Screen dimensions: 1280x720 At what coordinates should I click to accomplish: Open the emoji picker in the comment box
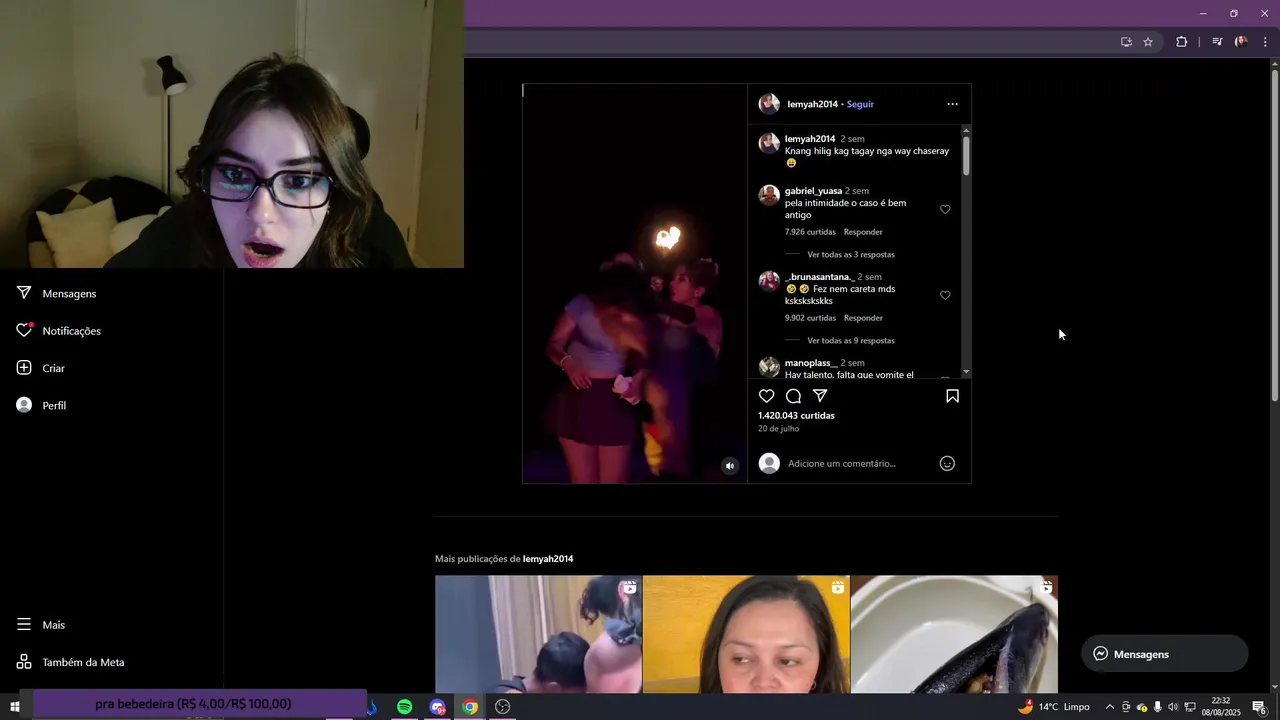(x=947, y=463)
